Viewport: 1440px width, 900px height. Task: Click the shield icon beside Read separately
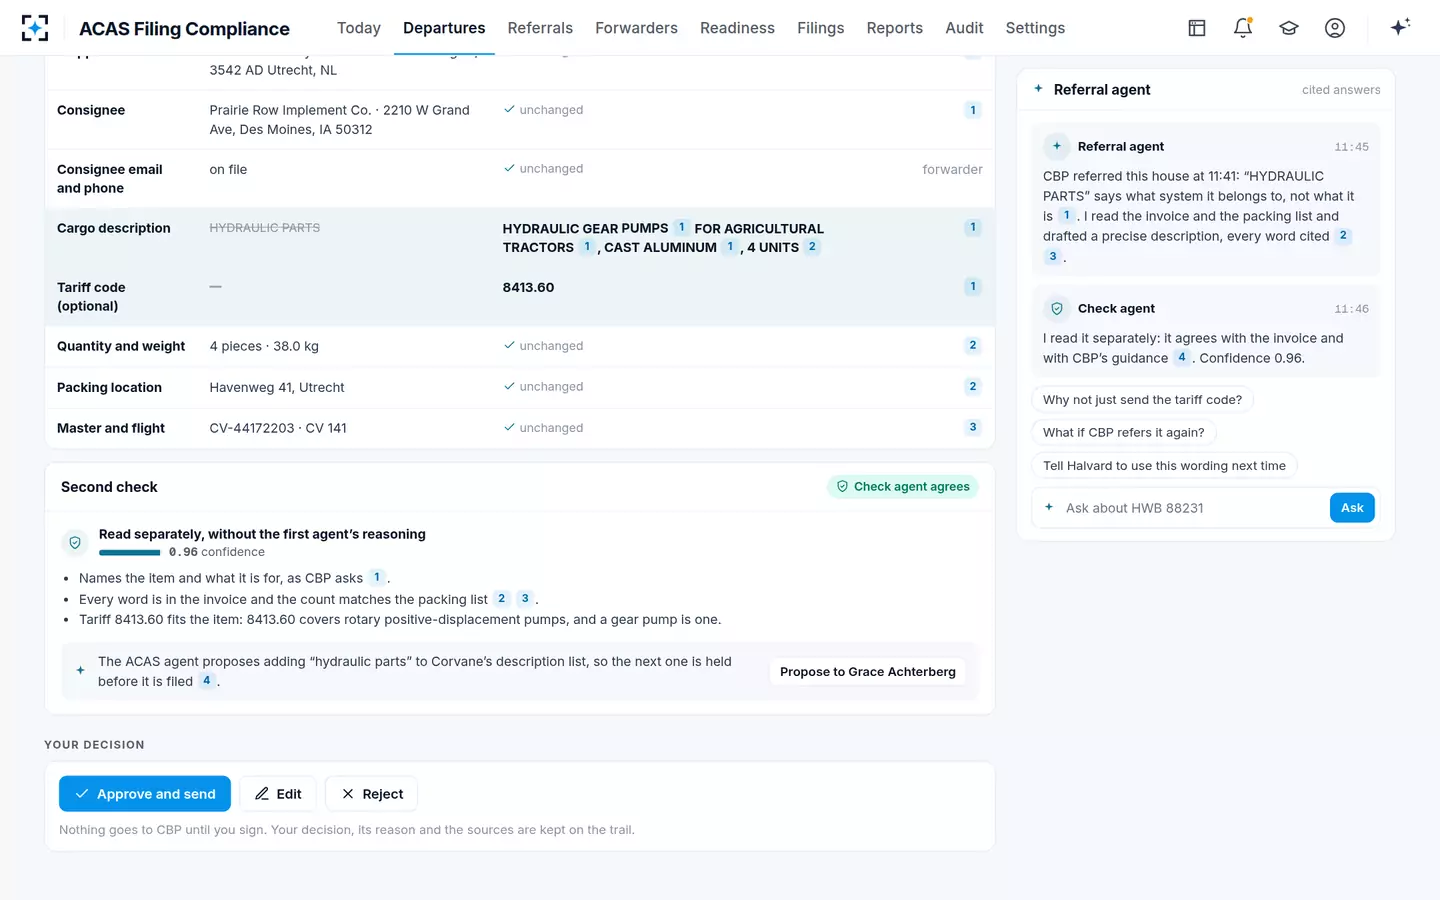pyautogui.click(x=75, y=543)
